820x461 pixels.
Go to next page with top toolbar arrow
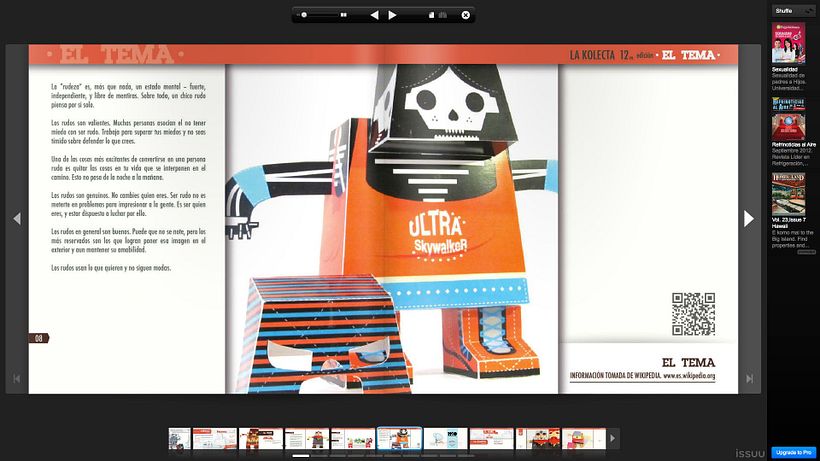point(392,15)
